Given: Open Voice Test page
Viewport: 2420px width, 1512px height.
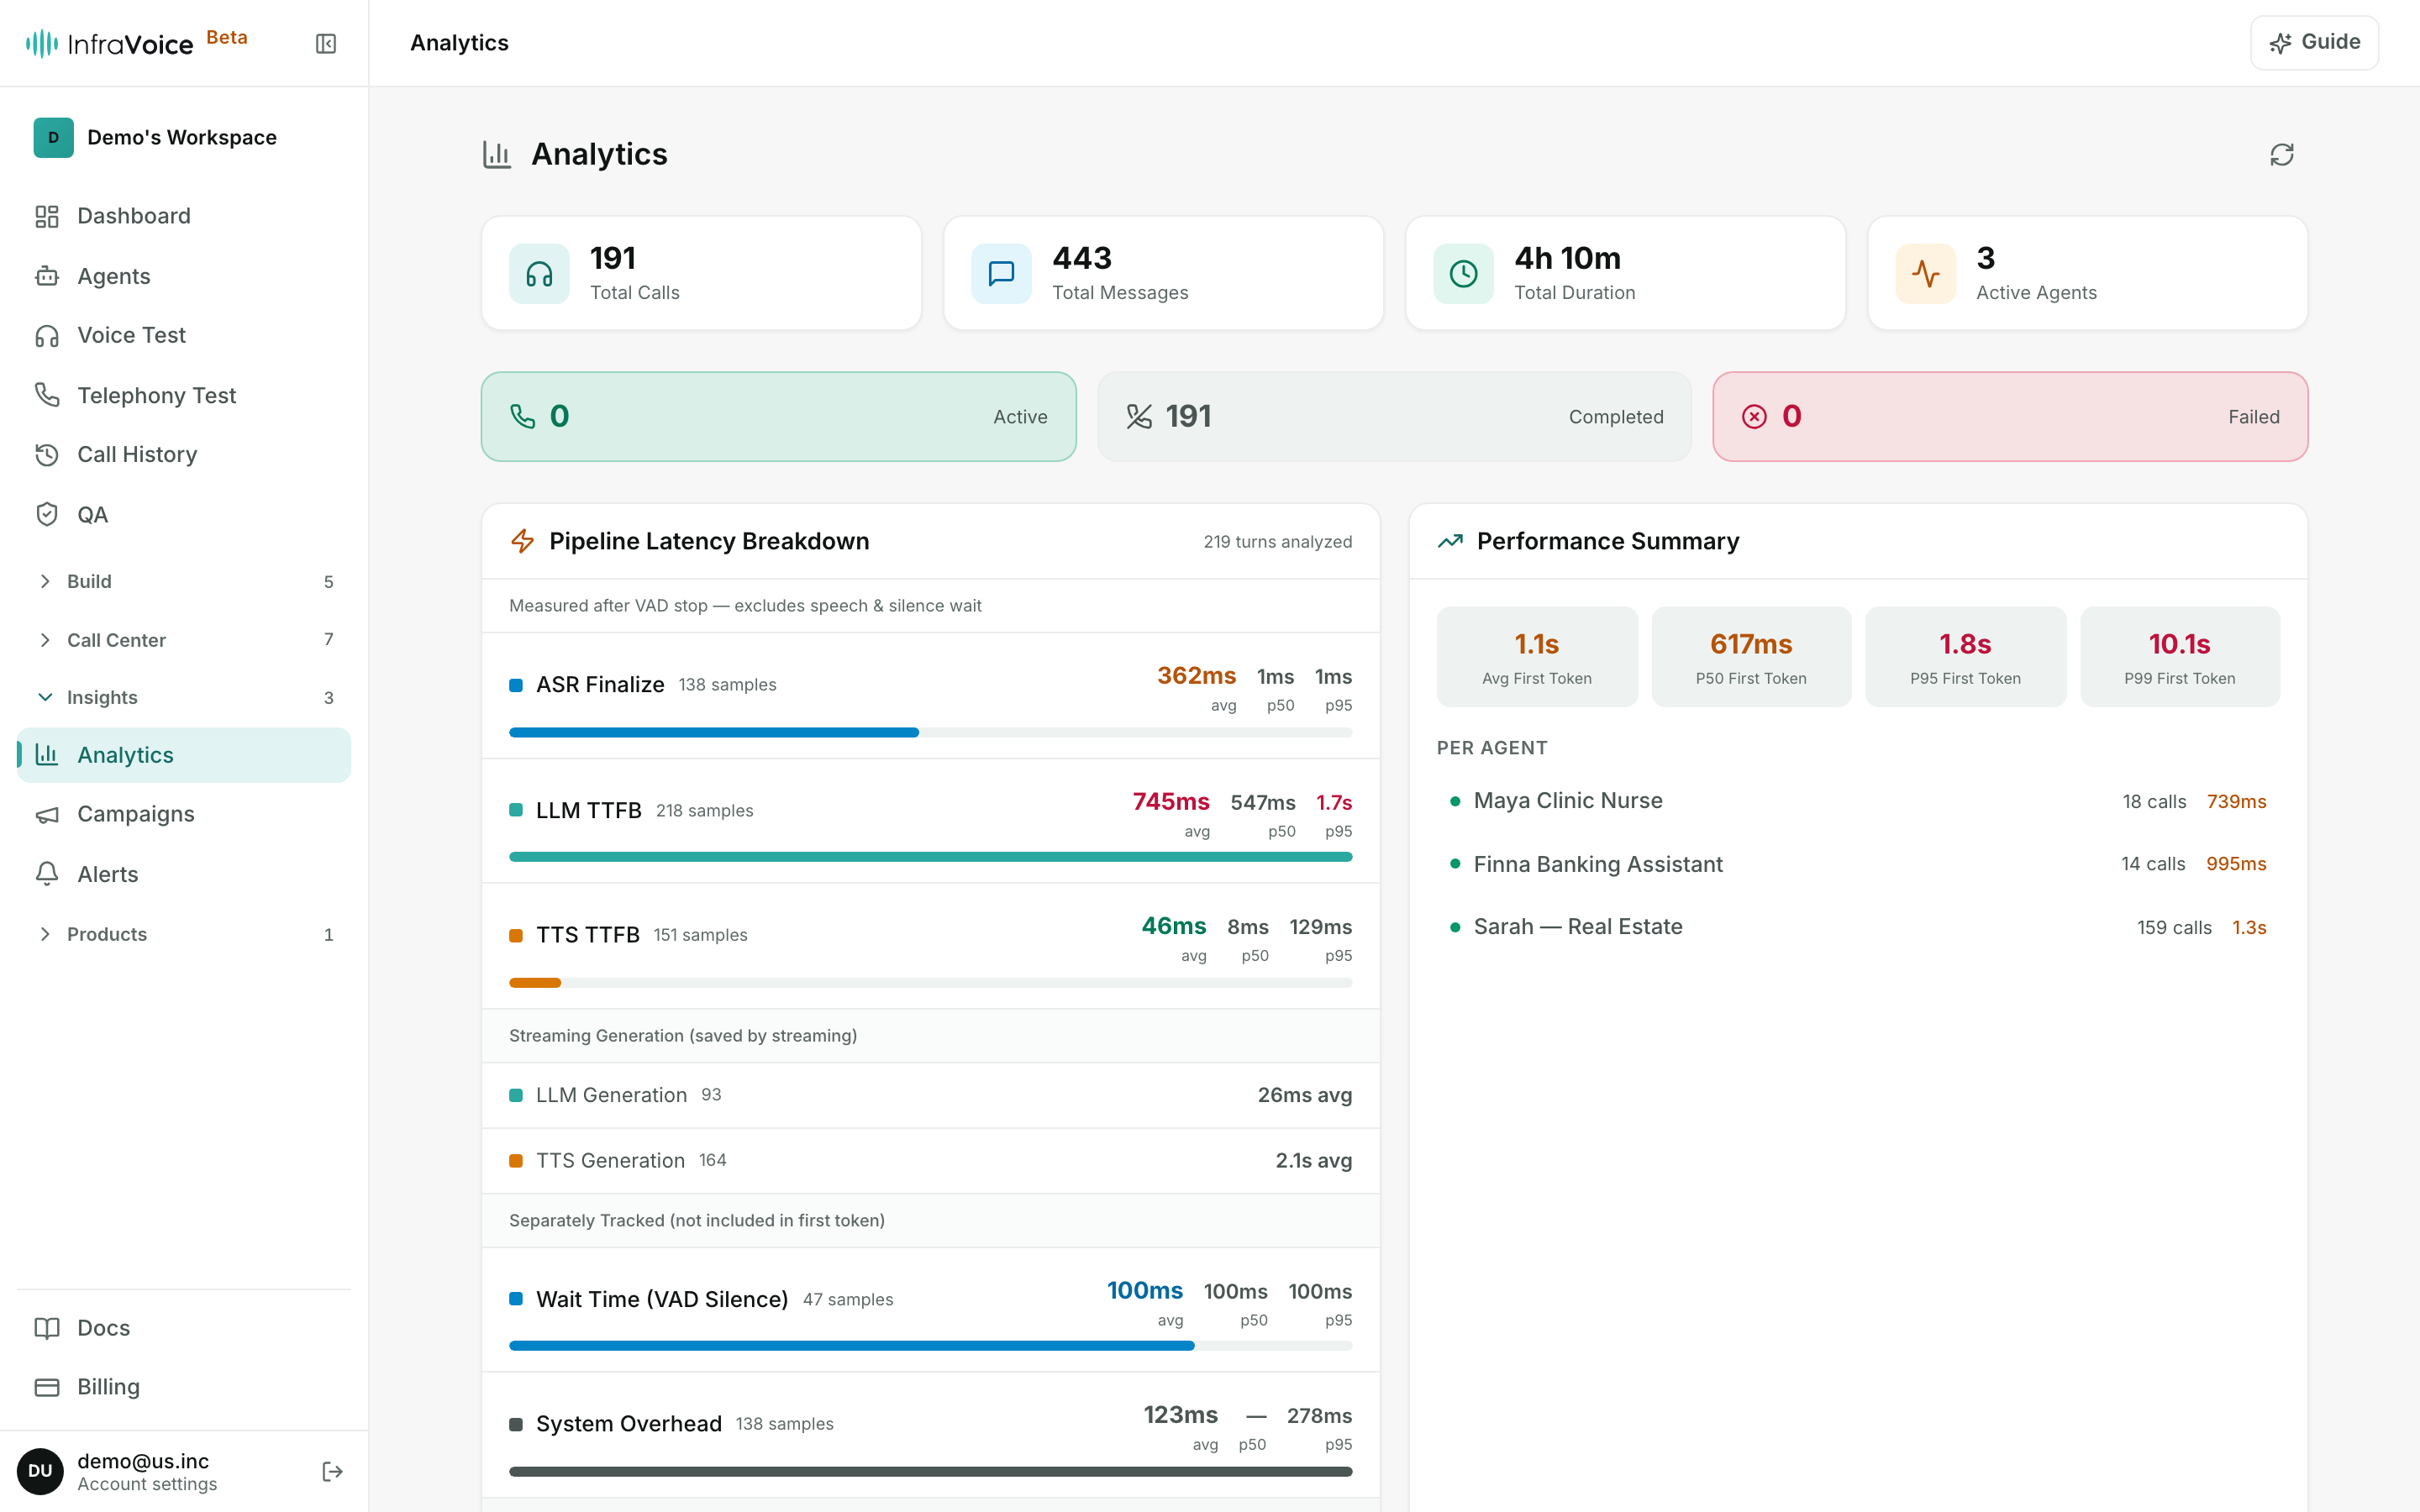Looking at the screenshot, I should click(x=184, y=335).
